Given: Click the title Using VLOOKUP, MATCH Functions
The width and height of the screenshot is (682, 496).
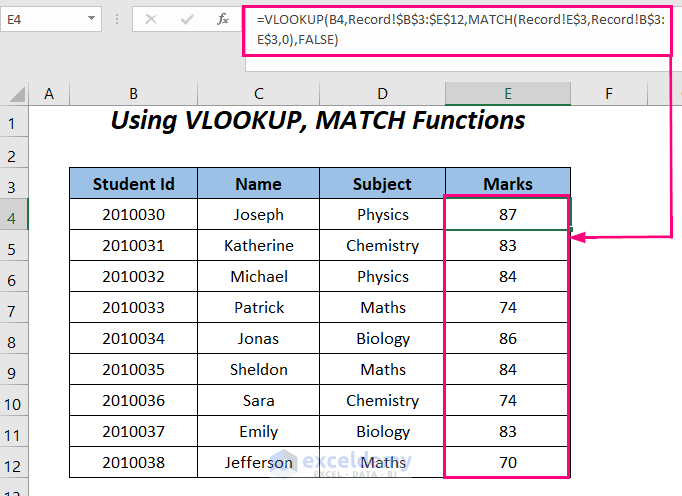Looking at the screenshot, I should point(317,121).
